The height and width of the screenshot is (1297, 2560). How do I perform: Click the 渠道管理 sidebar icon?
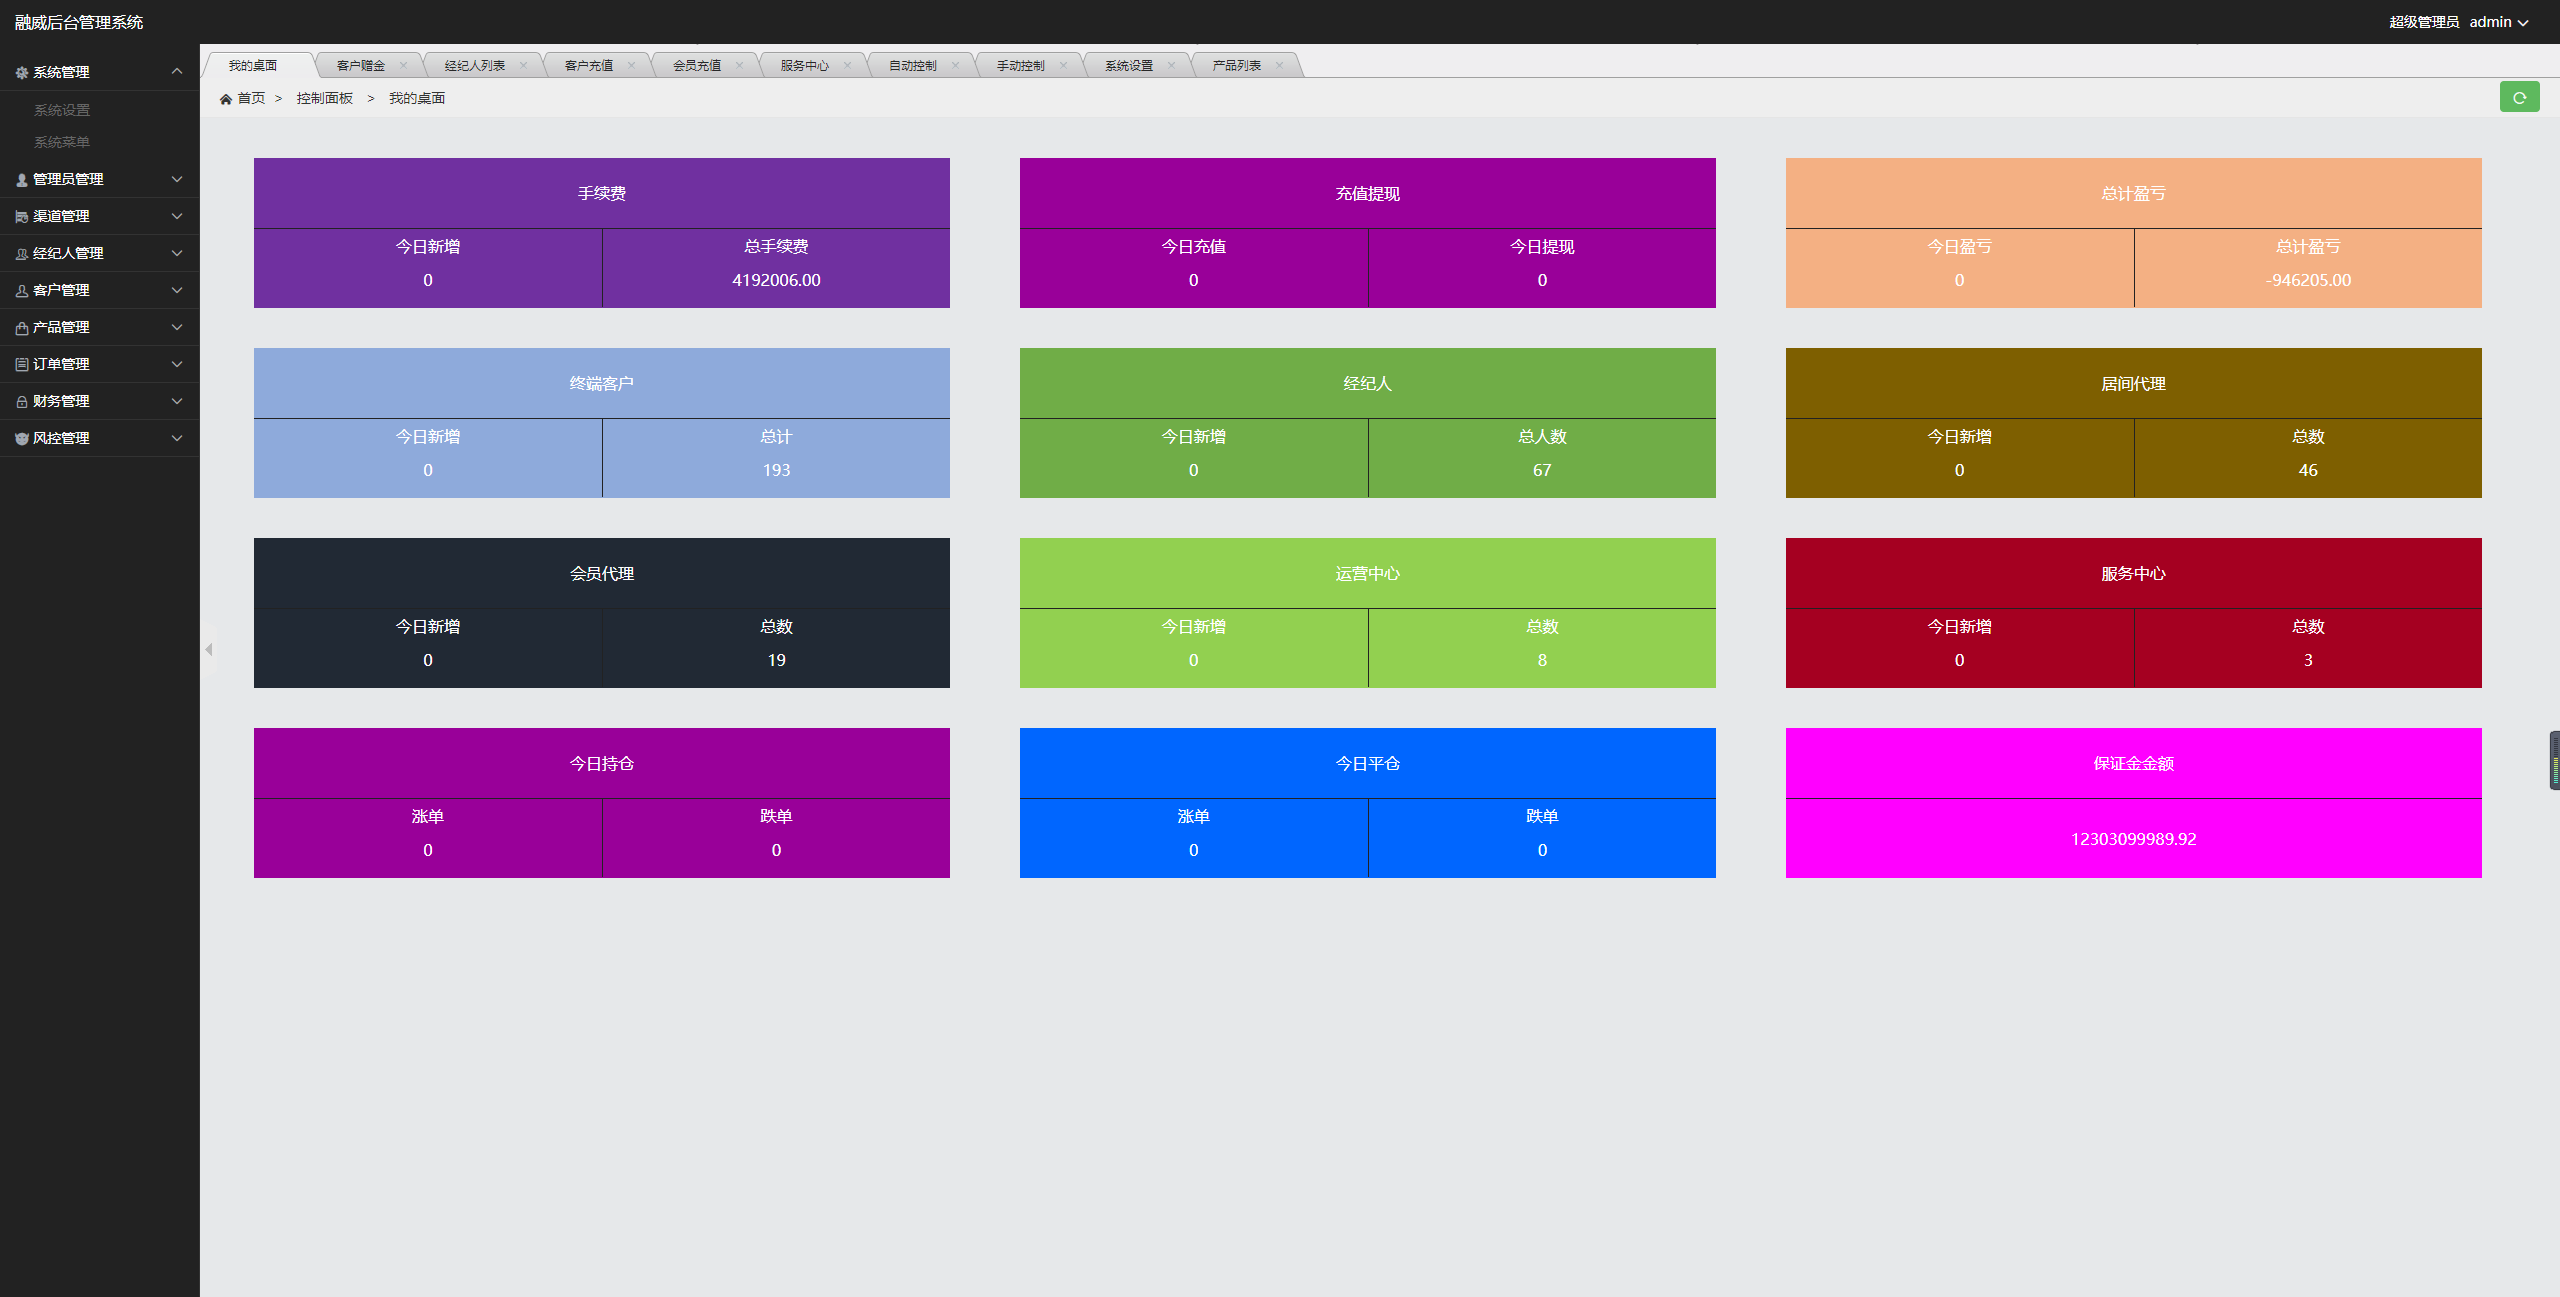22,217
